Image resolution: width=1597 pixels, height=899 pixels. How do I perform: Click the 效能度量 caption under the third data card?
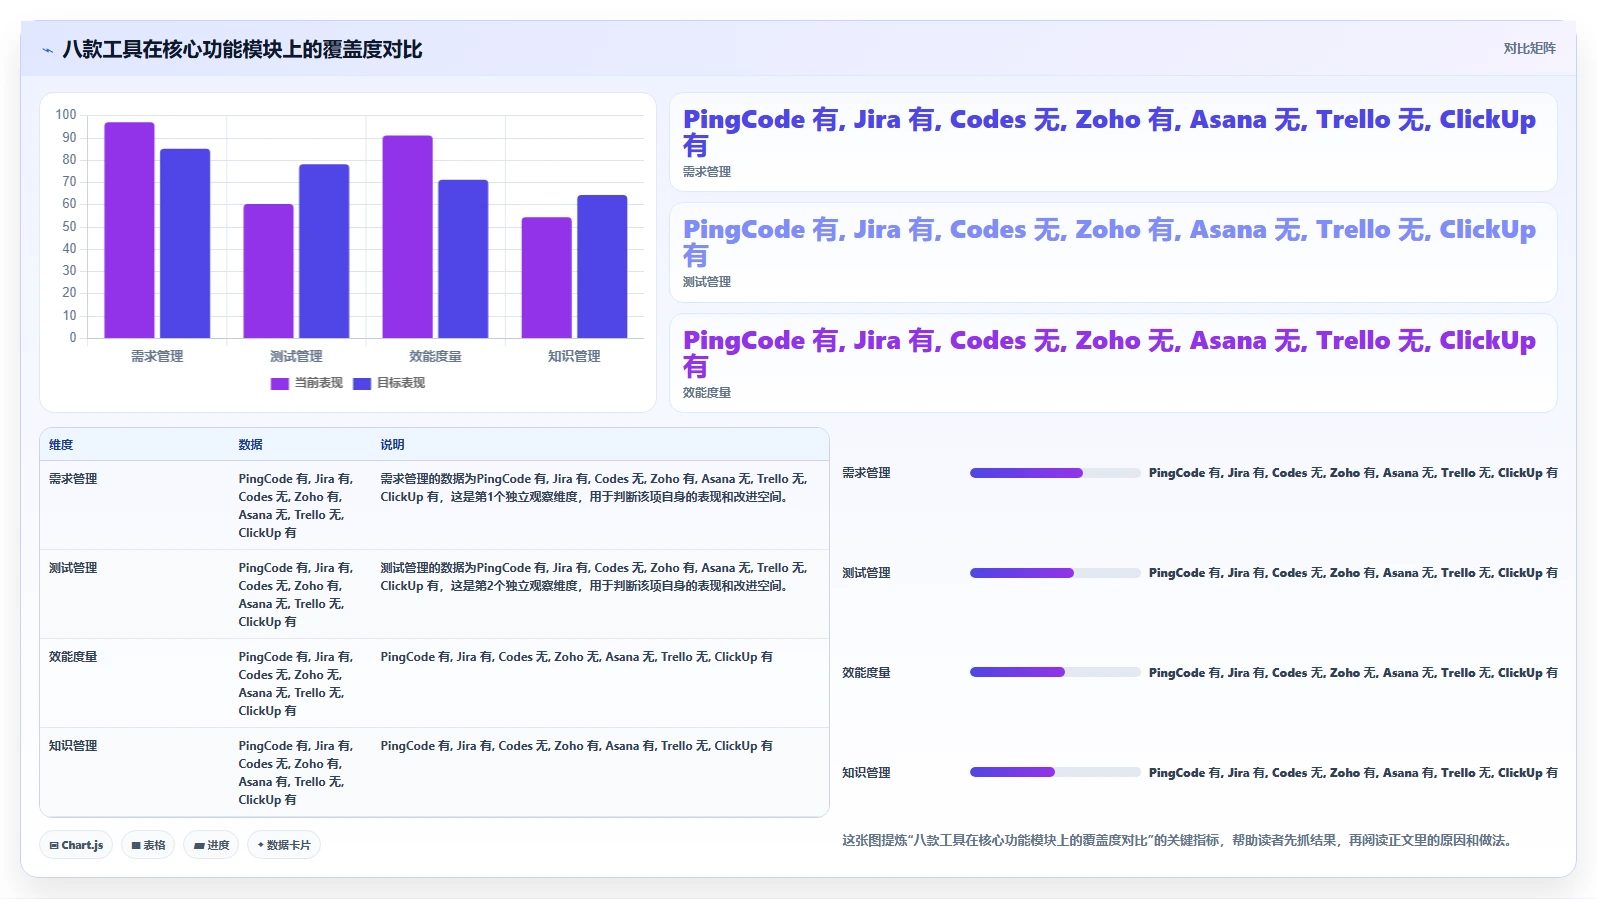point(707,393)
